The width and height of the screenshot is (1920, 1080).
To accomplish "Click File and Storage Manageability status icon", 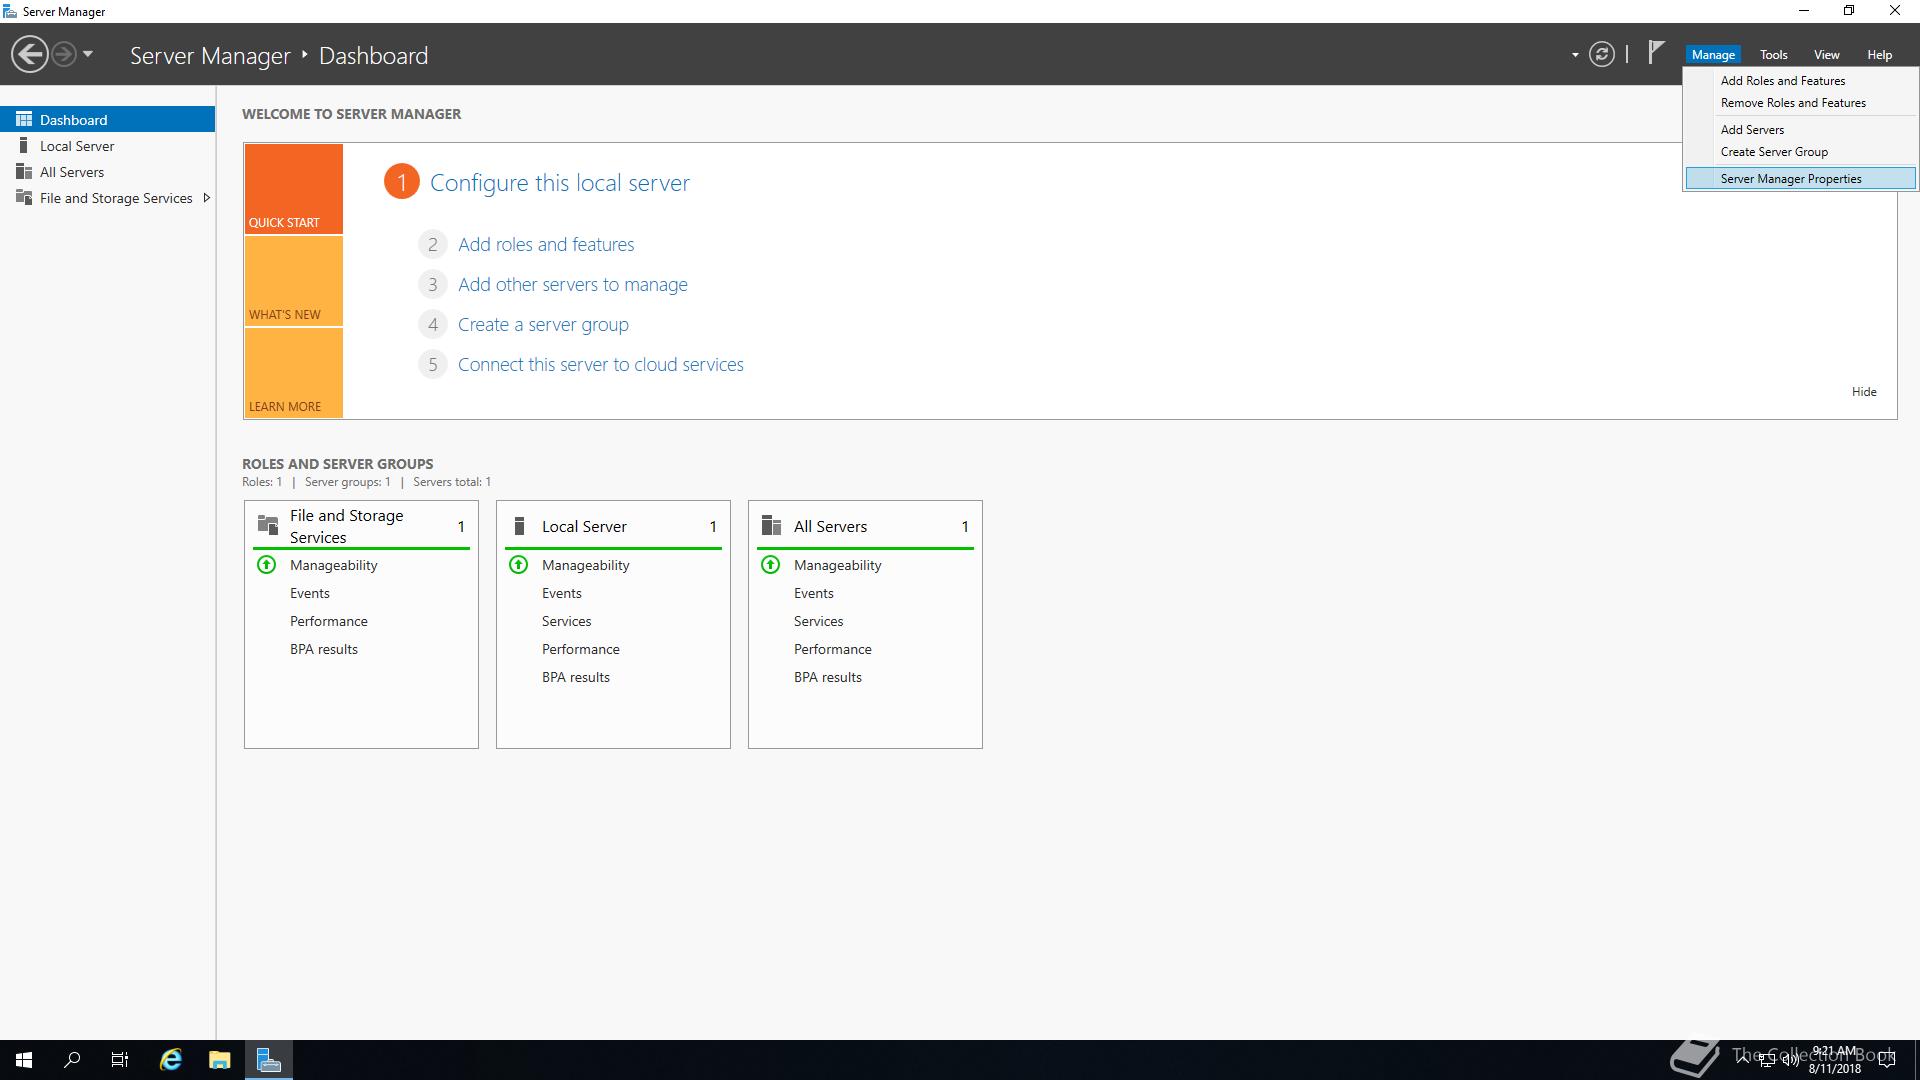I will pyautogui.click(x=266, y=565).
